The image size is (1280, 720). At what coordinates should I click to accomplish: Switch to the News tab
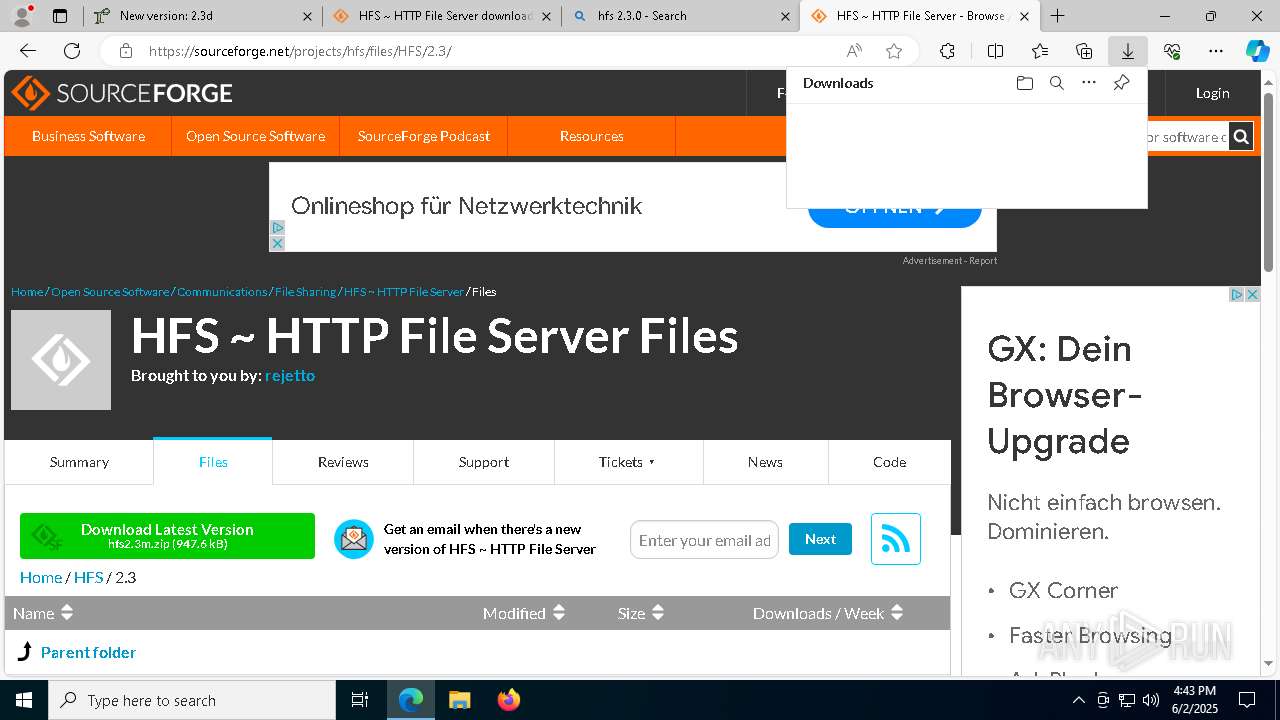pos(765,462)
